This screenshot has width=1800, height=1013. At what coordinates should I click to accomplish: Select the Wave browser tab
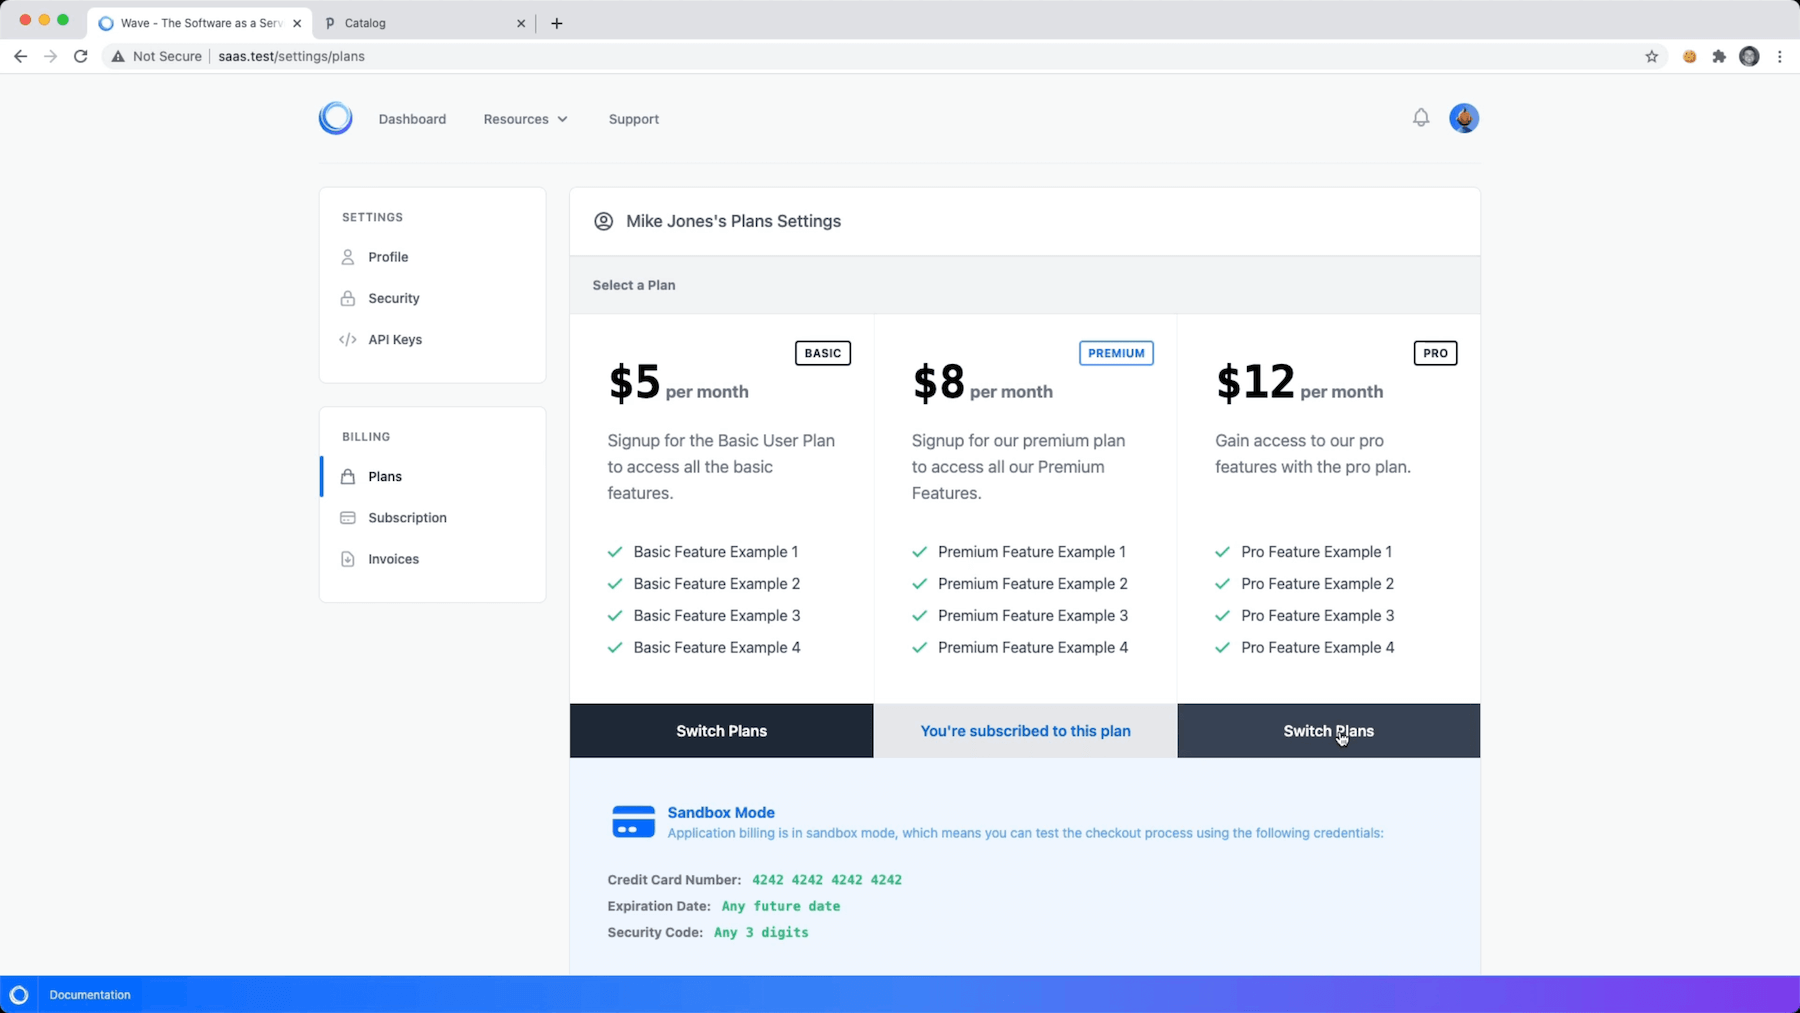coord(200,23)
